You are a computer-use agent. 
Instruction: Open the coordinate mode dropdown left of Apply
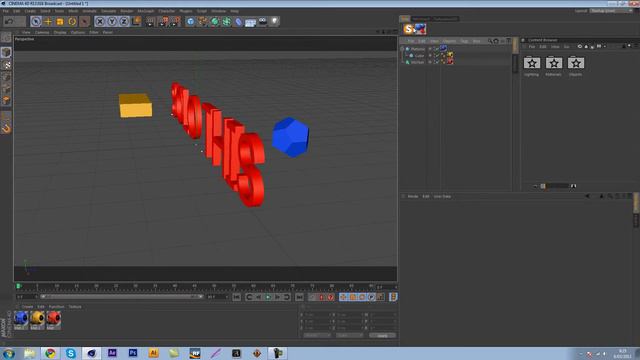[x=317, y=336]
